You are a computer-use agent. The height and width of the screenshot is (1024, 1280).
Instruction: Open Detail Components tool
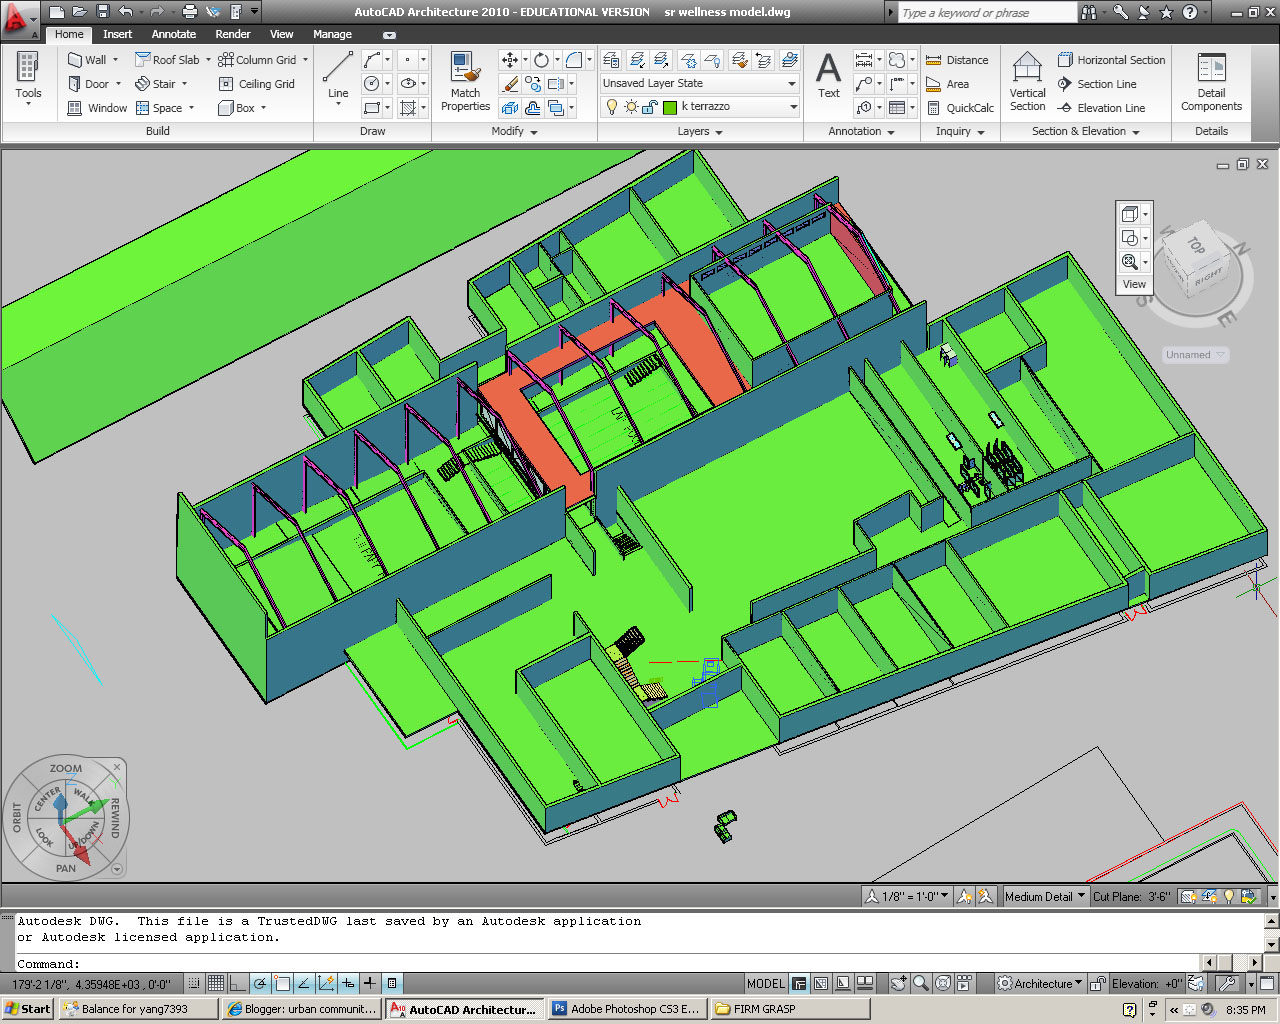click(x=1211, y=82)
